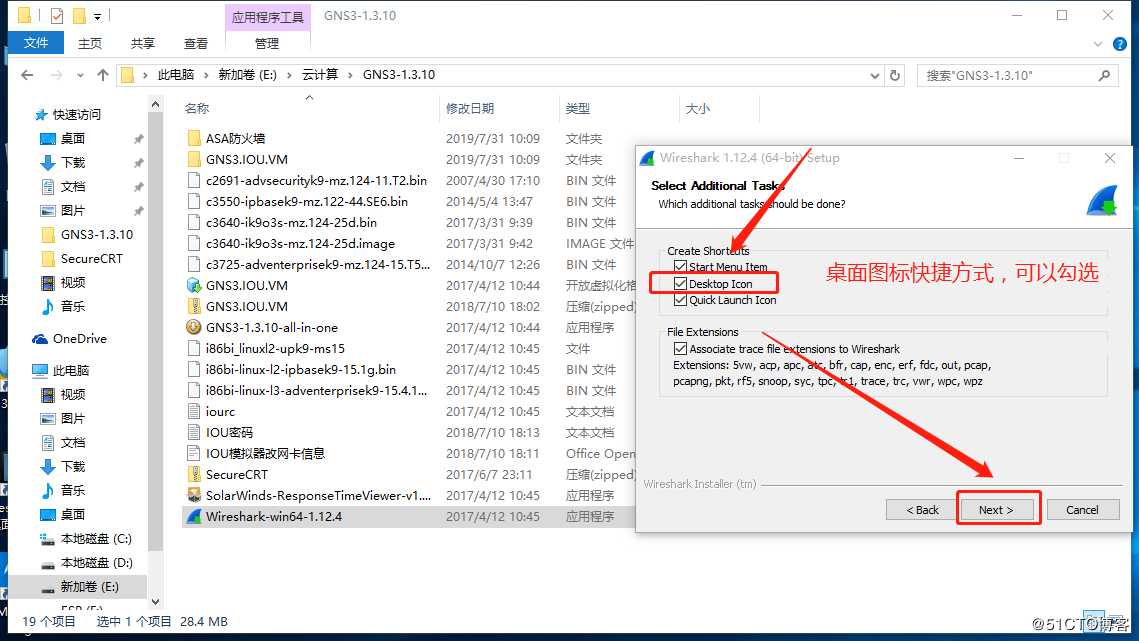Select the file i86bi_linuxl2-upk9-ms15
Viewport: 1139px width, 641px height.
pos(275,348)
